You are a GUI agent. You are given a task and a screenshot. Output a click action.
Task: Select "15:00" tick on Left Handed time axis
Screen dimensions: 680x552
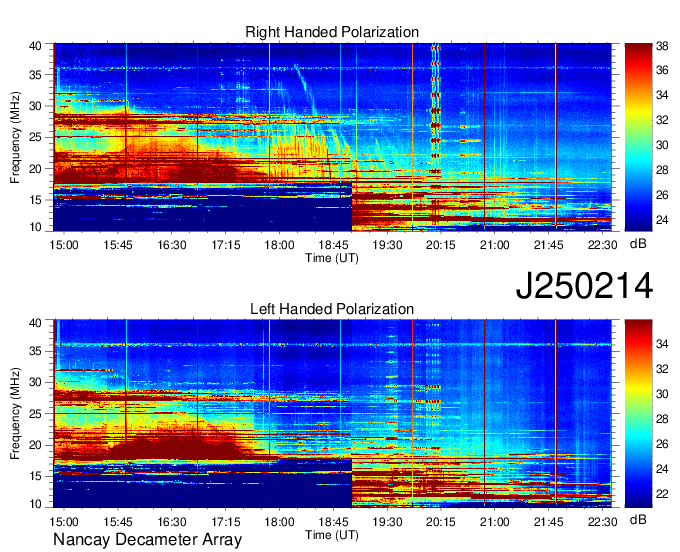pyautogui.click(x=64, y=521)
